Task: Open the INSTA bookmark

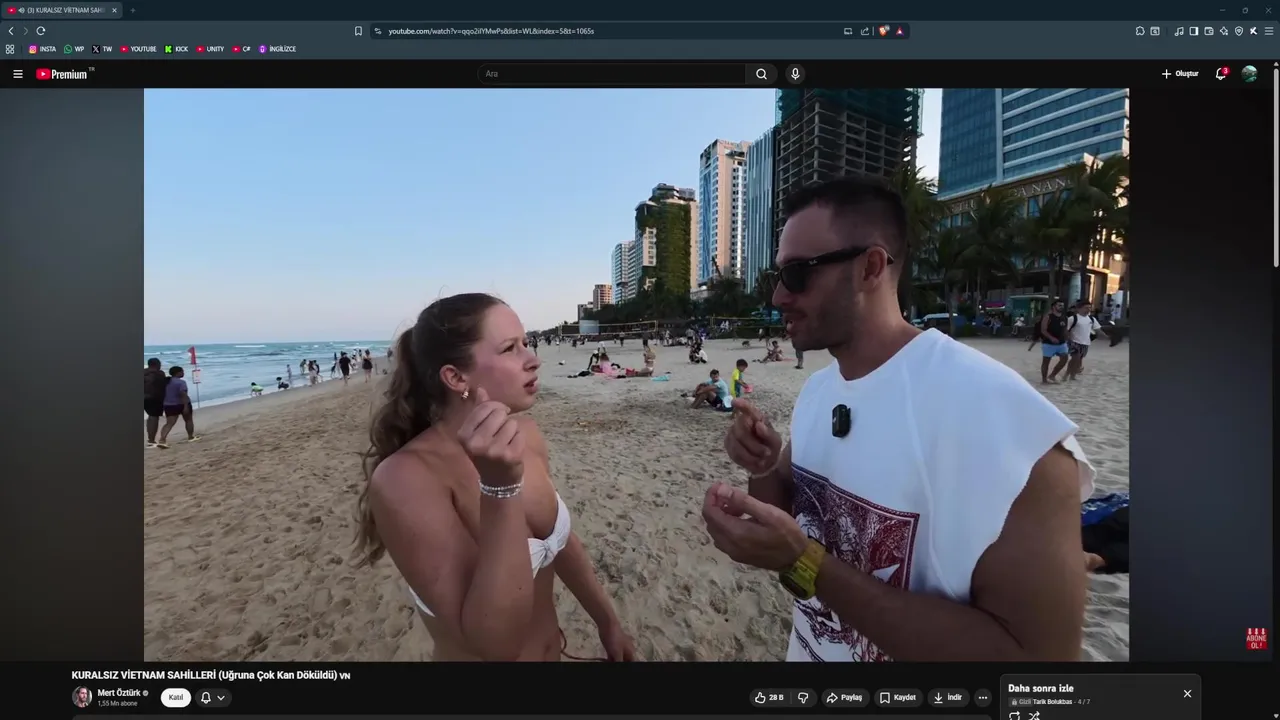Action: (42, 49)
